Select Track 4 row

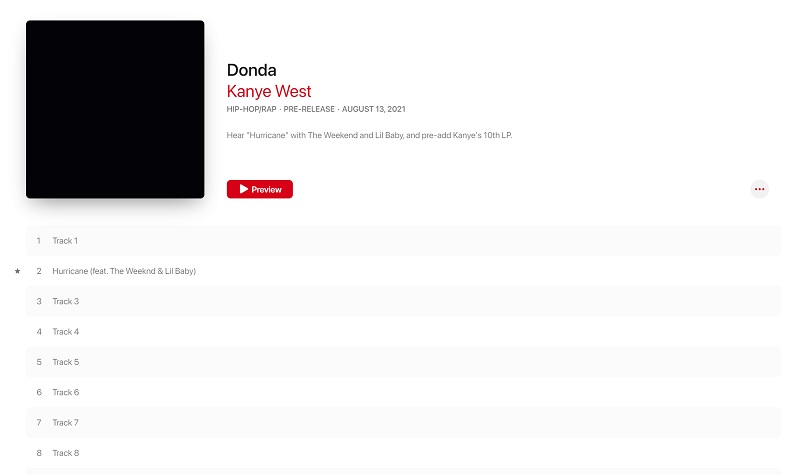pyautogui.click(x=403, y=332)
